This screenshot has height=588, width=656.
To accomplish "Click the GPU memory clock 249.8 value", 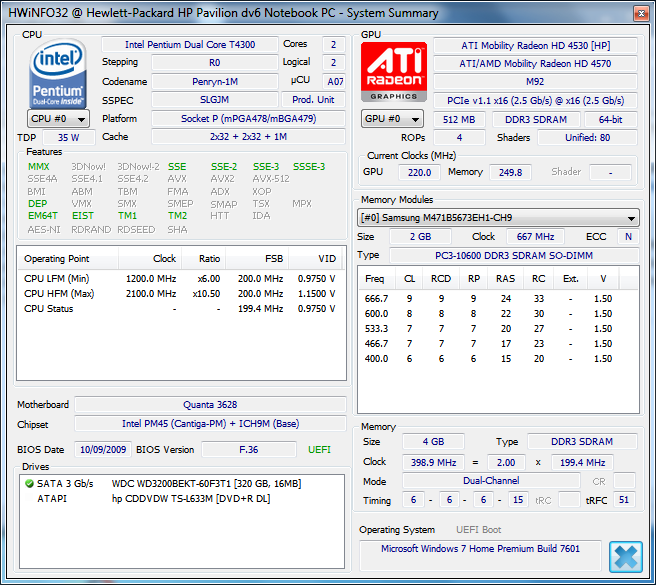I will click(x=510, y=172).
